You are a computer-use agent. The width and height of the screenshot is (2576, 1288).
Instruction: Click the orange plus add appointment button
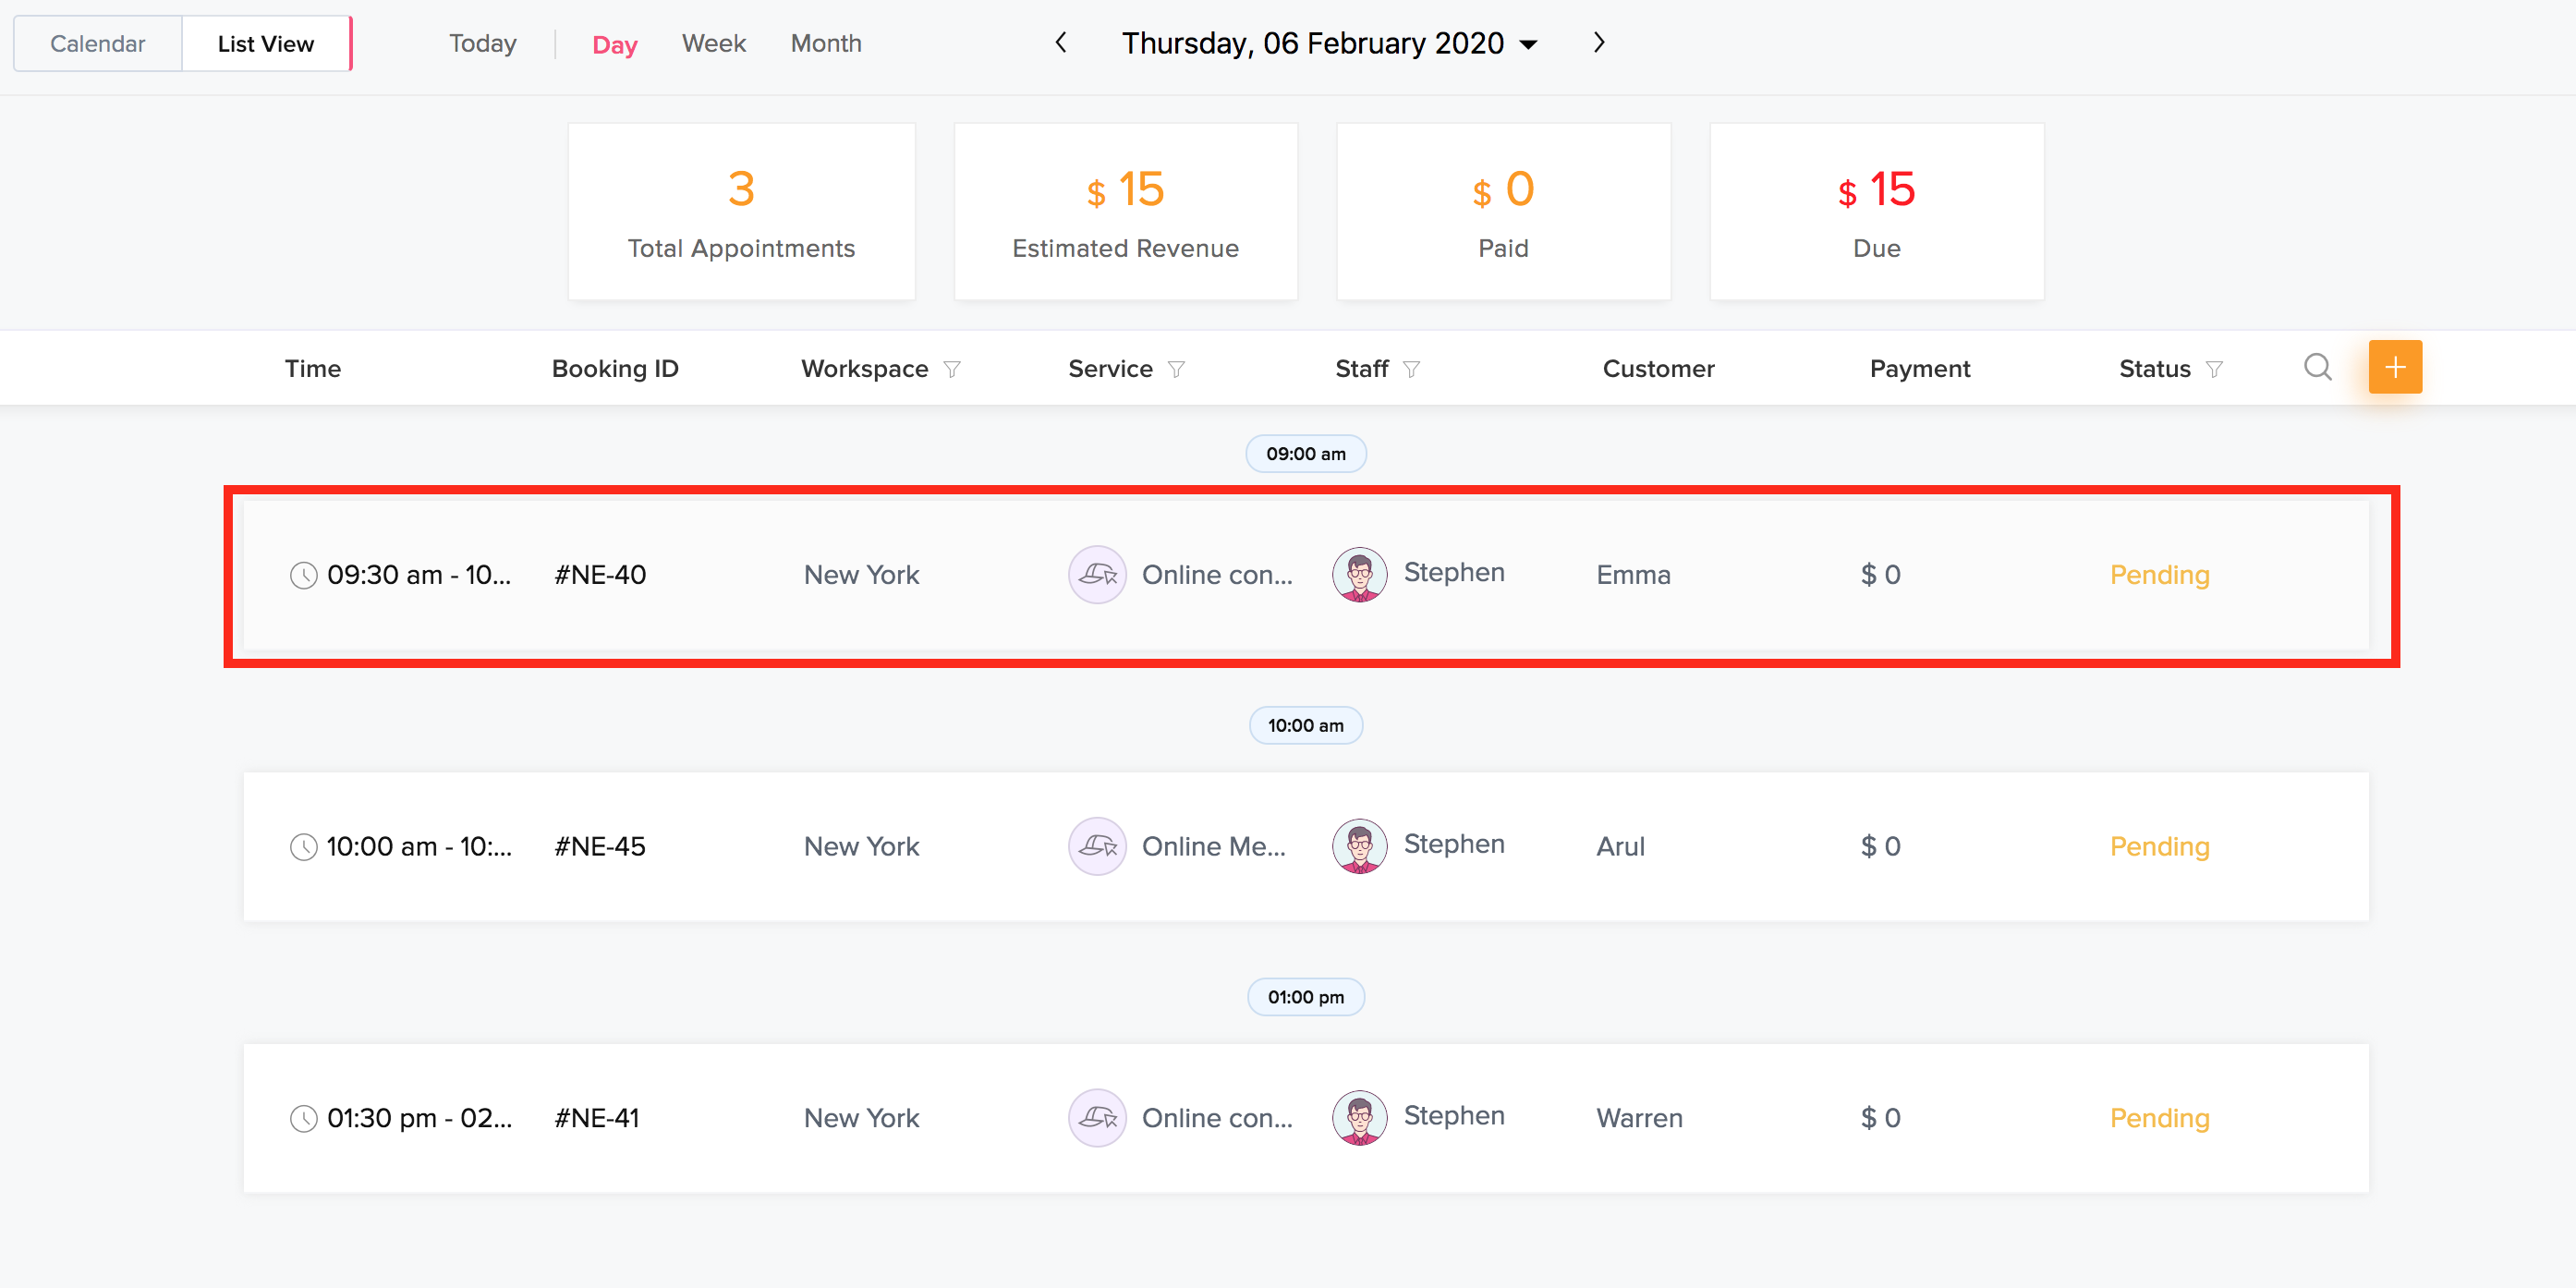(2394, 367)
